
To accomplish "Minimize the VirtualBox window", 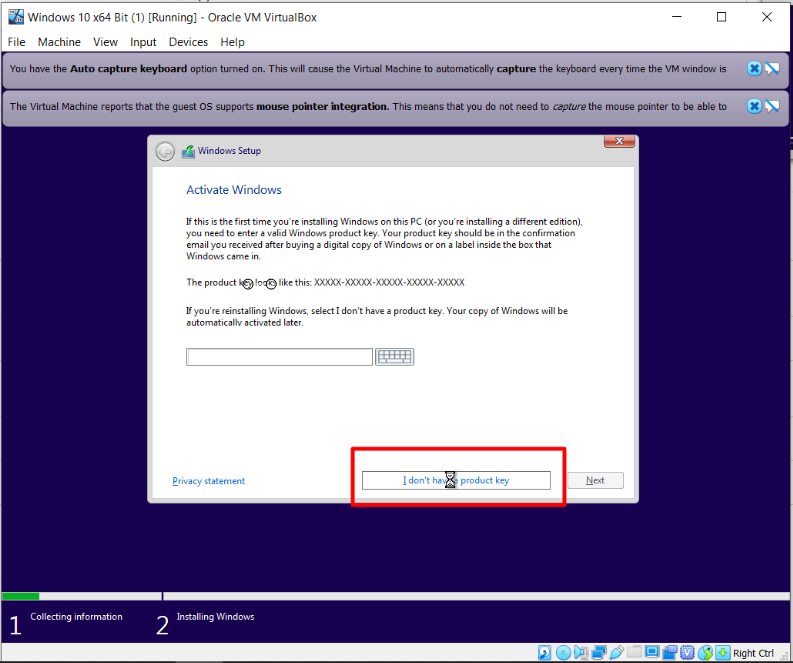I will tap(676, 17).
